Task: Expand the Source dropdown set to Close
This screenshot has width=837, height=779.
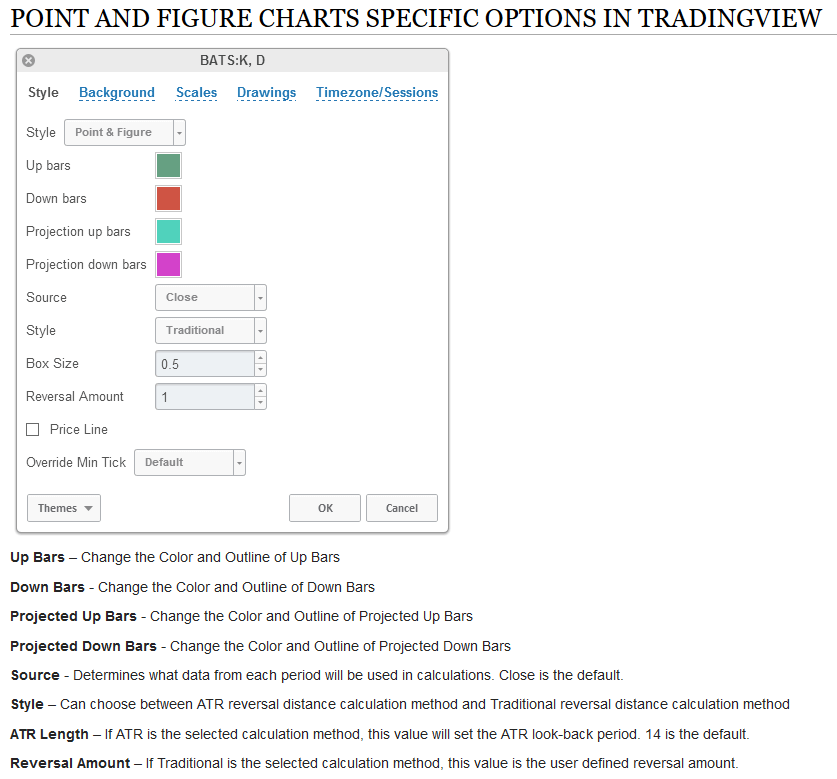Action: click(x=210, y=297)
